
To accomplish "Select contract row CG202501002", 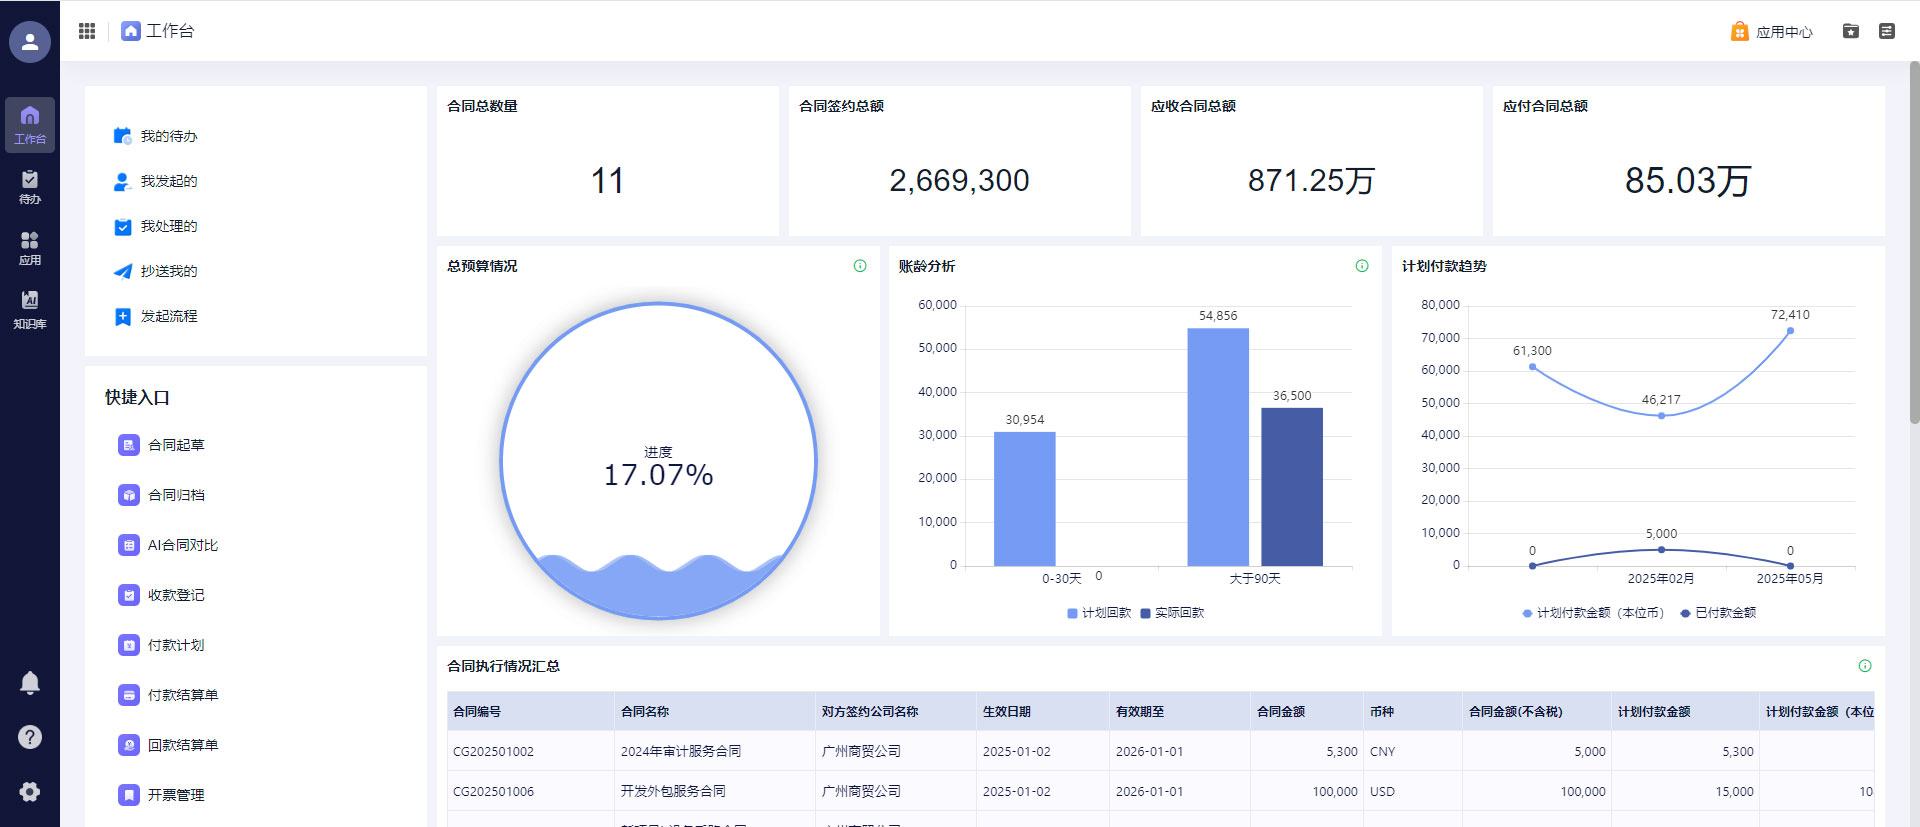I will 493,751.
